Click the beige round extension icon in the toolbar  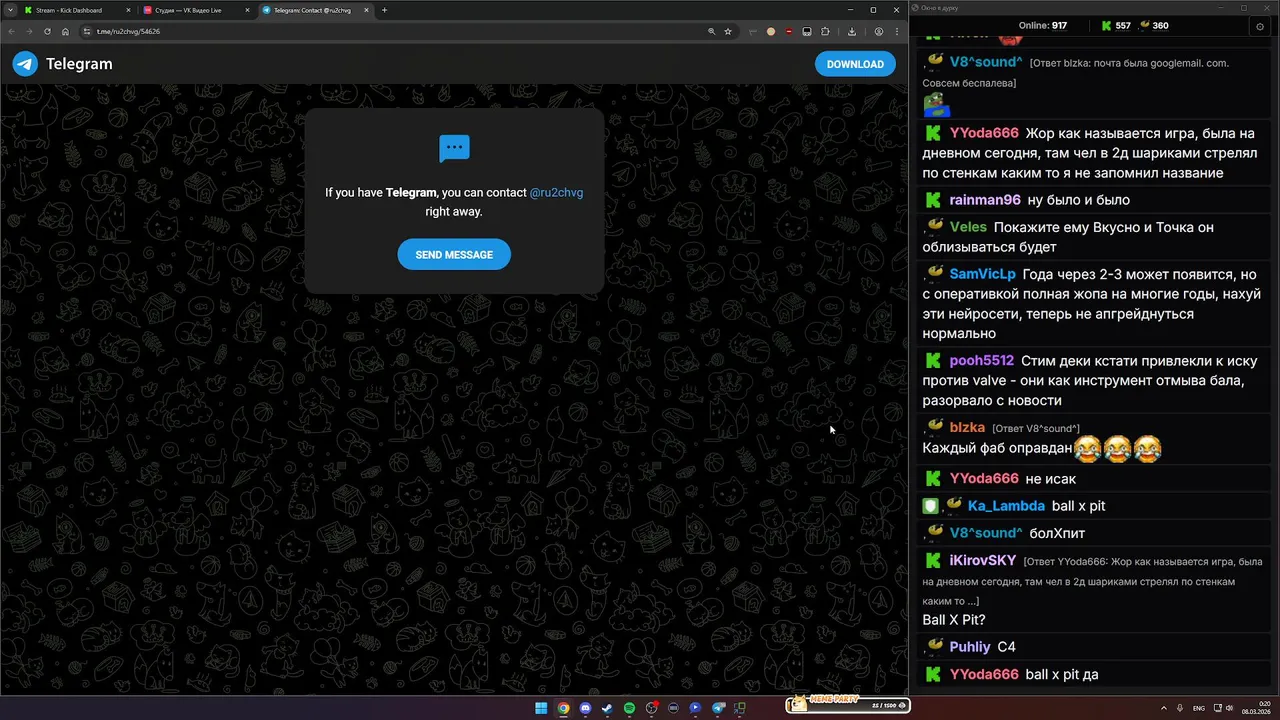(771, 31)
